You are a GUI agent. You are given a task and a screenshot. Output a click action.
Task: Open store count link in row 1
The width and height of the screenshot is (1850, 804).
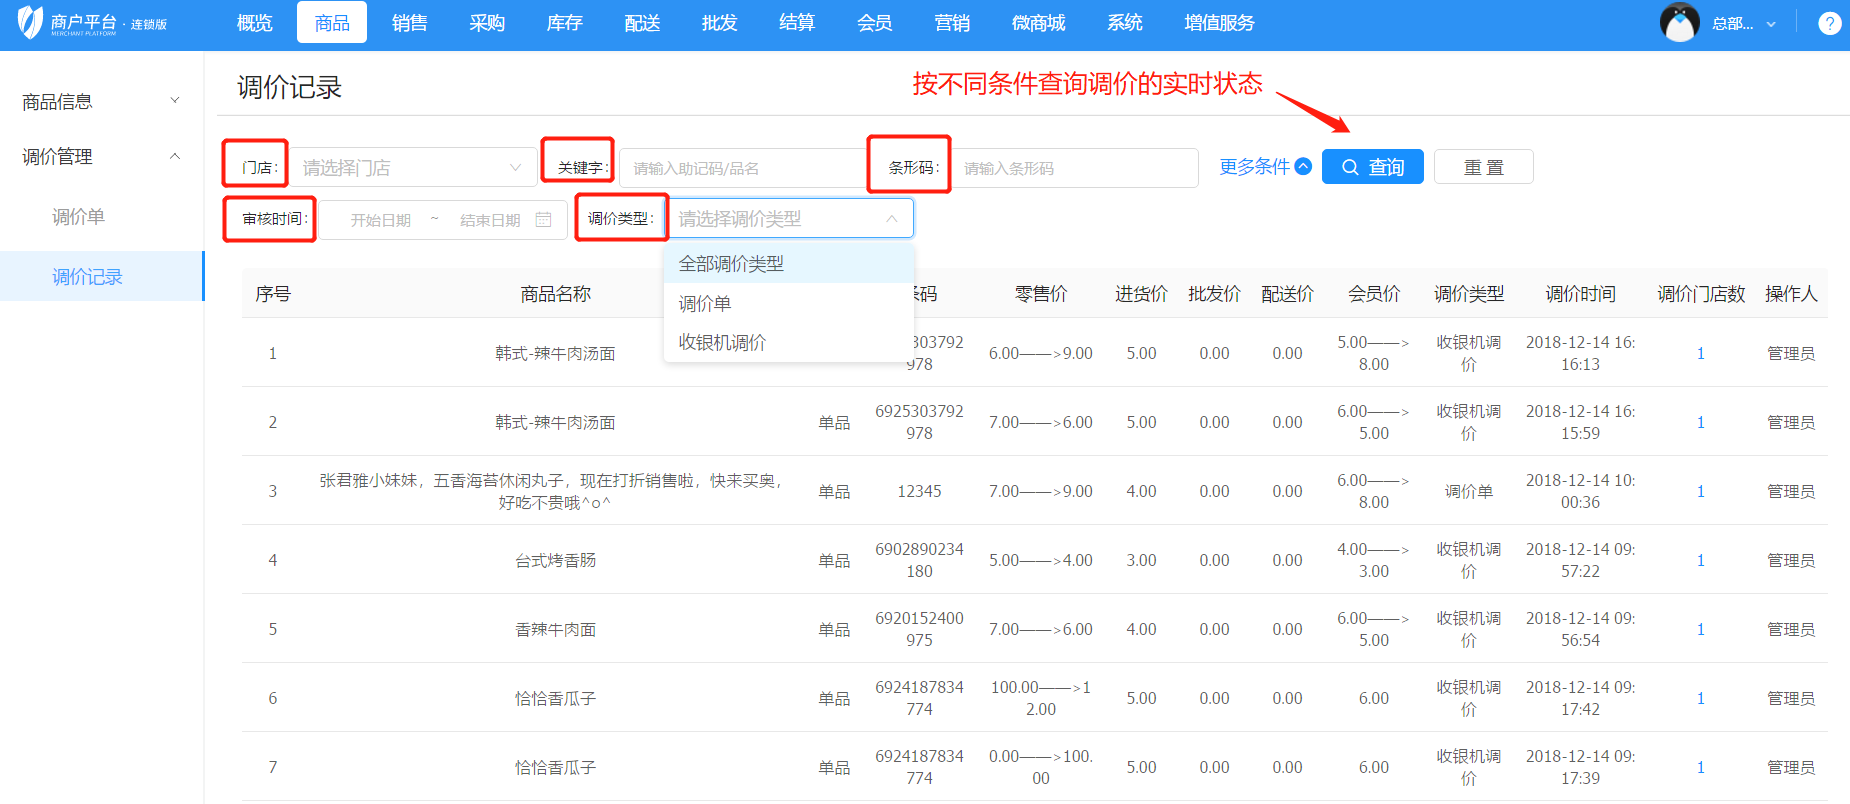[x=1700, y=353]
